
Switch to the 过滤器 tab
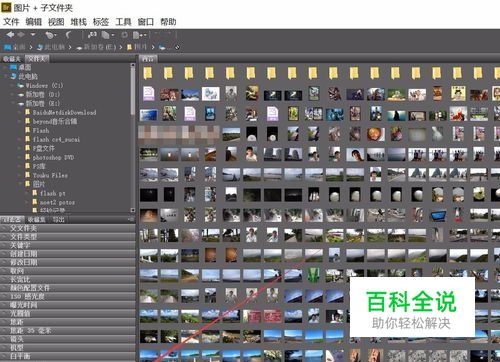pos(12,219)
